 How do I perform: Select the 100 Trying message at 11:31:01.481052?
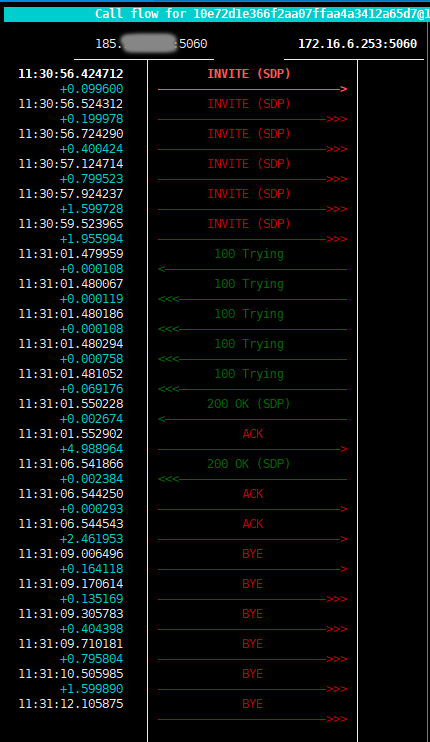pos(249,374)
